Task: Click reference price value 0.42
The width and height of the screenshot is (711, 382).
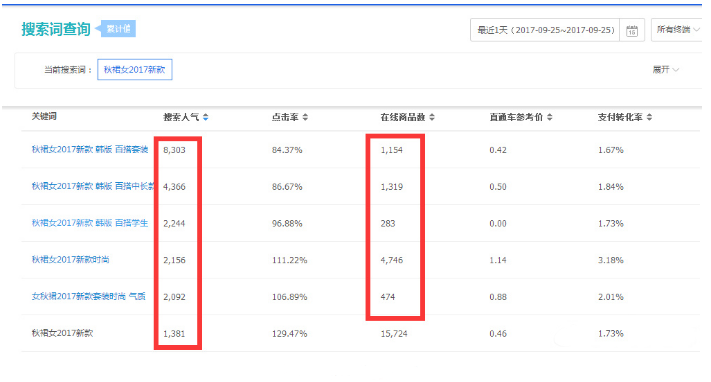Action: coord(498,150)
